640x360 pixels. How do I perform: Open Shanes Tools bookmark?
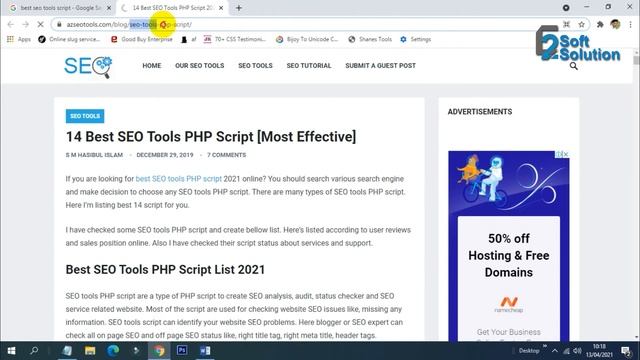370,39
